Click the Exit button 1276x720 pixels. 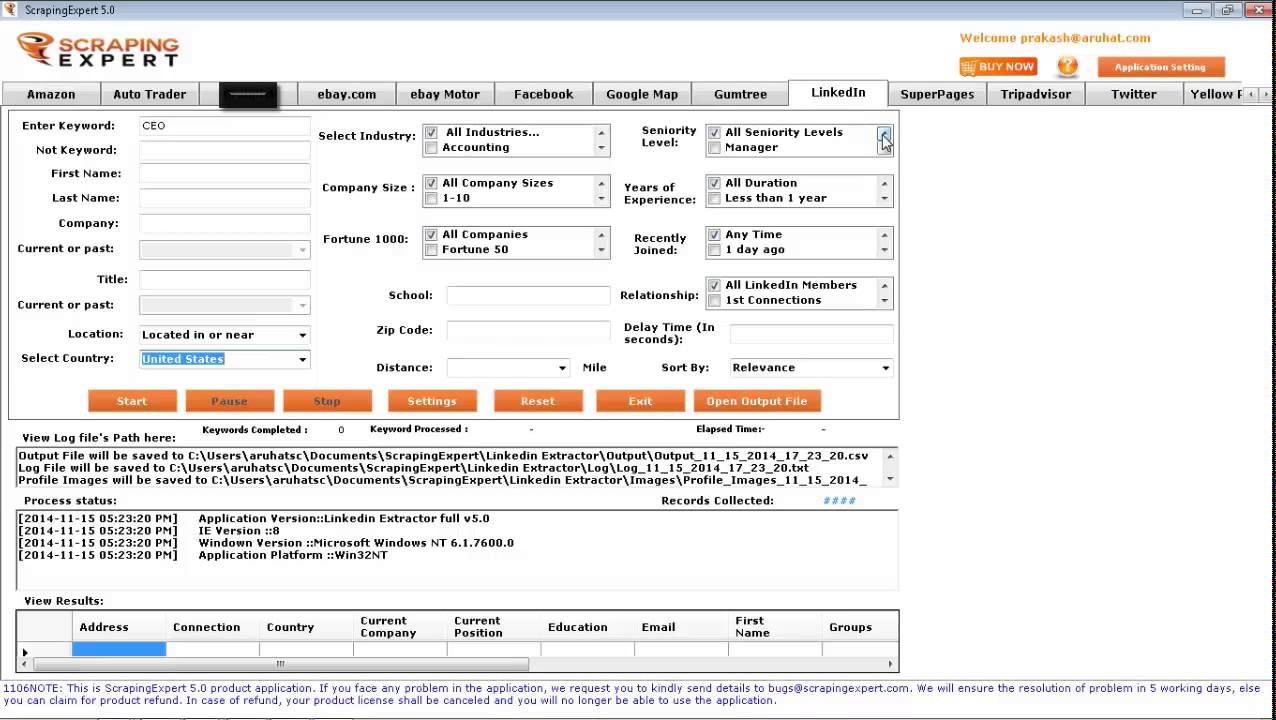[641, 401]
